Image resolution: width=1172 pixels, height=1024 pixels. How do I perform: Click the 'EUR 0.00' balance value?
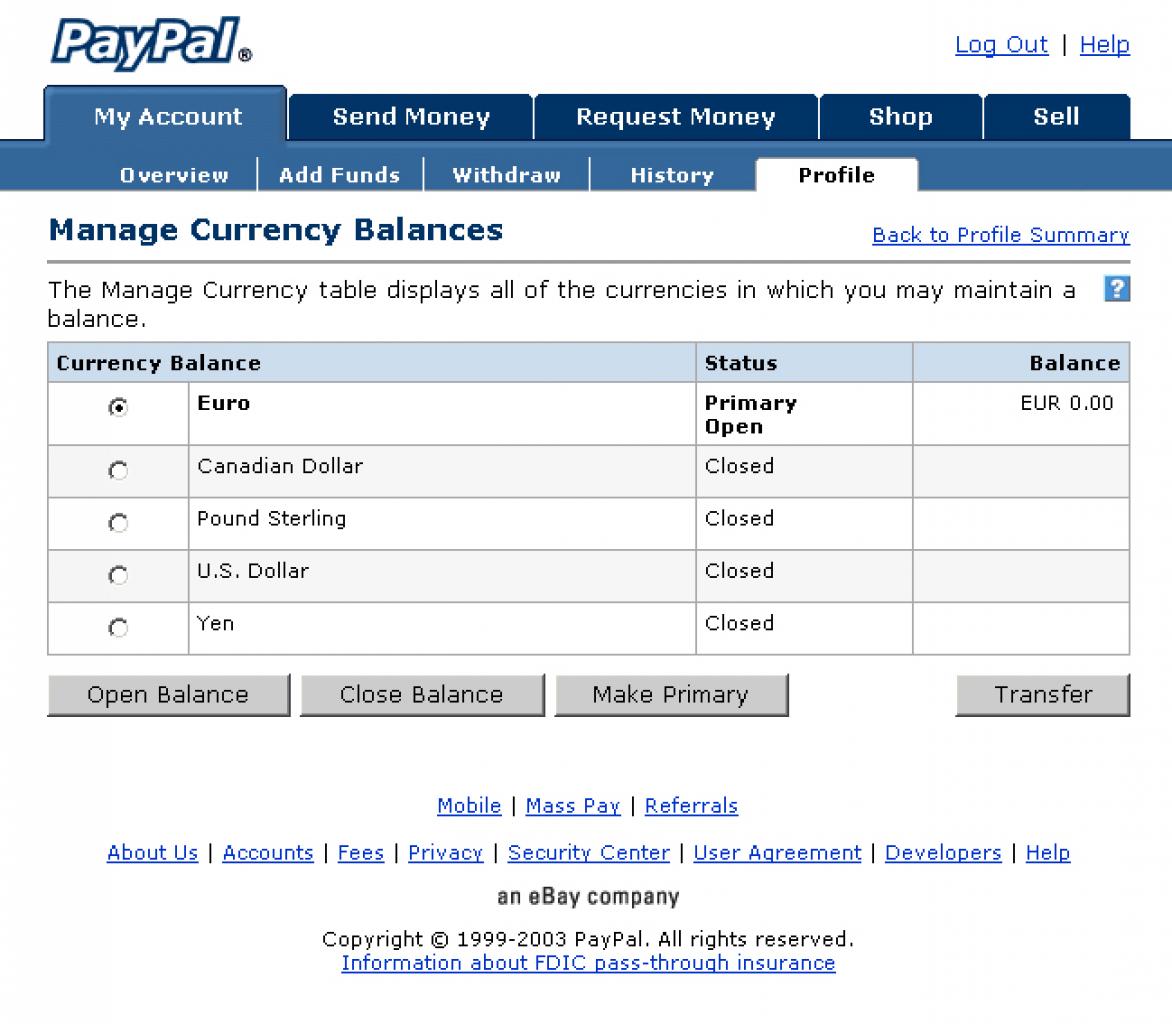tap(1067, 403)
